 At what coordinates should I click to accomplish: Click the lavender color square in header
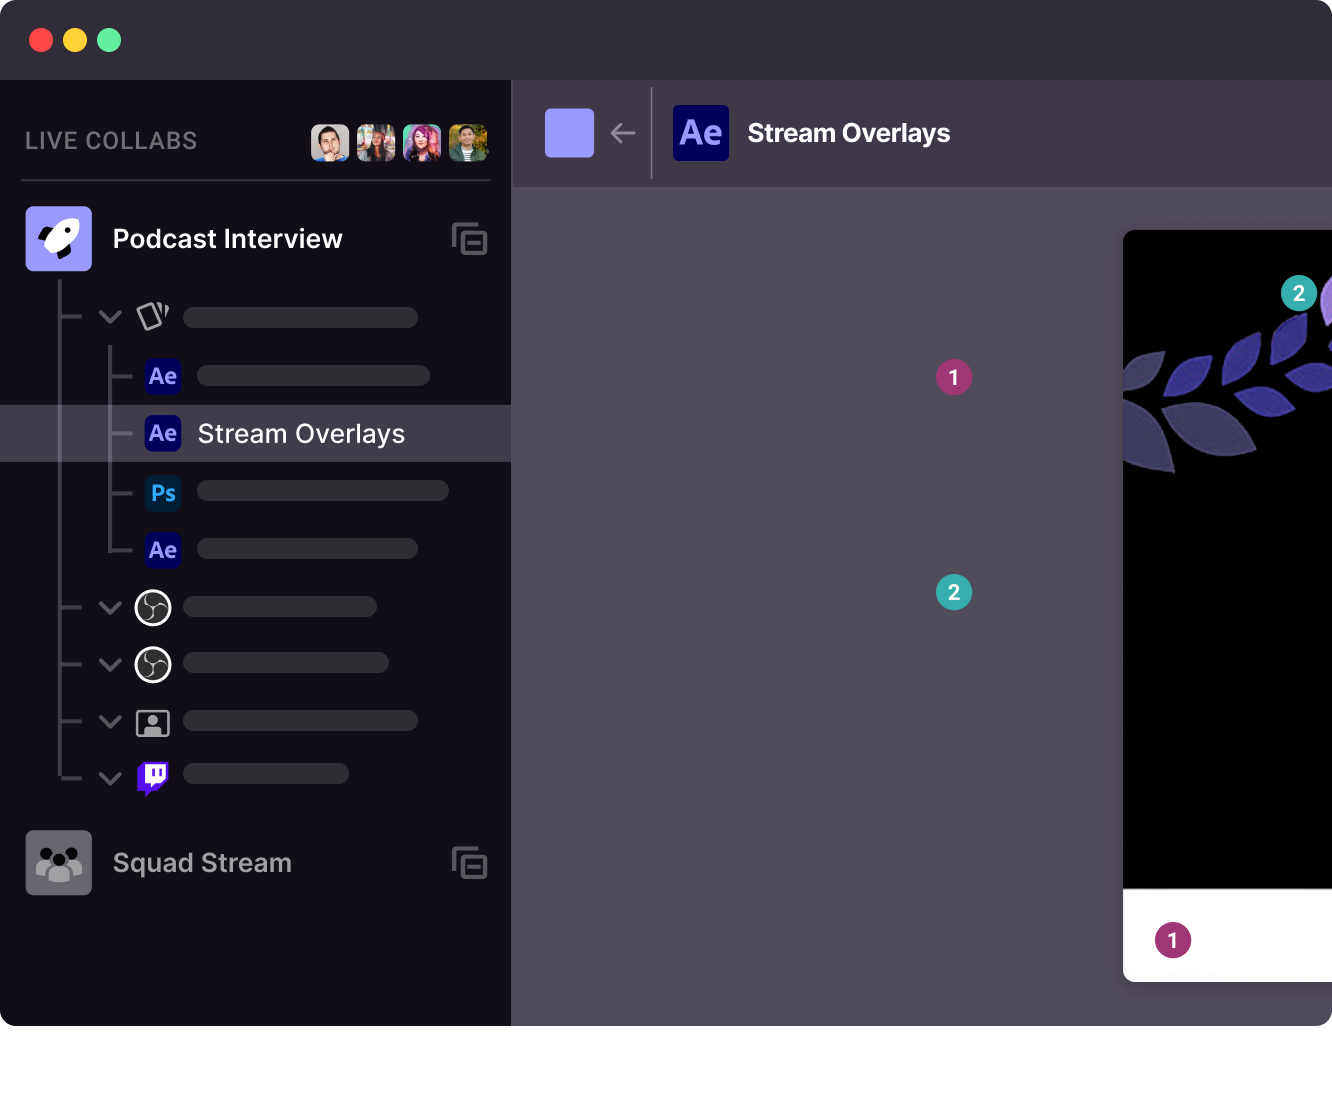click(569, 133)
